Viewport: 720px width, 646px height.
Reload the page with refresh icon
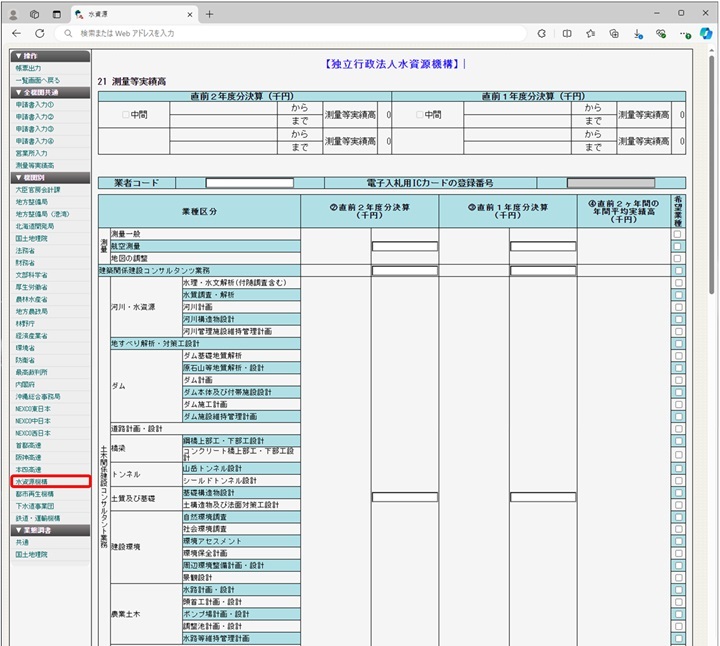40,34
